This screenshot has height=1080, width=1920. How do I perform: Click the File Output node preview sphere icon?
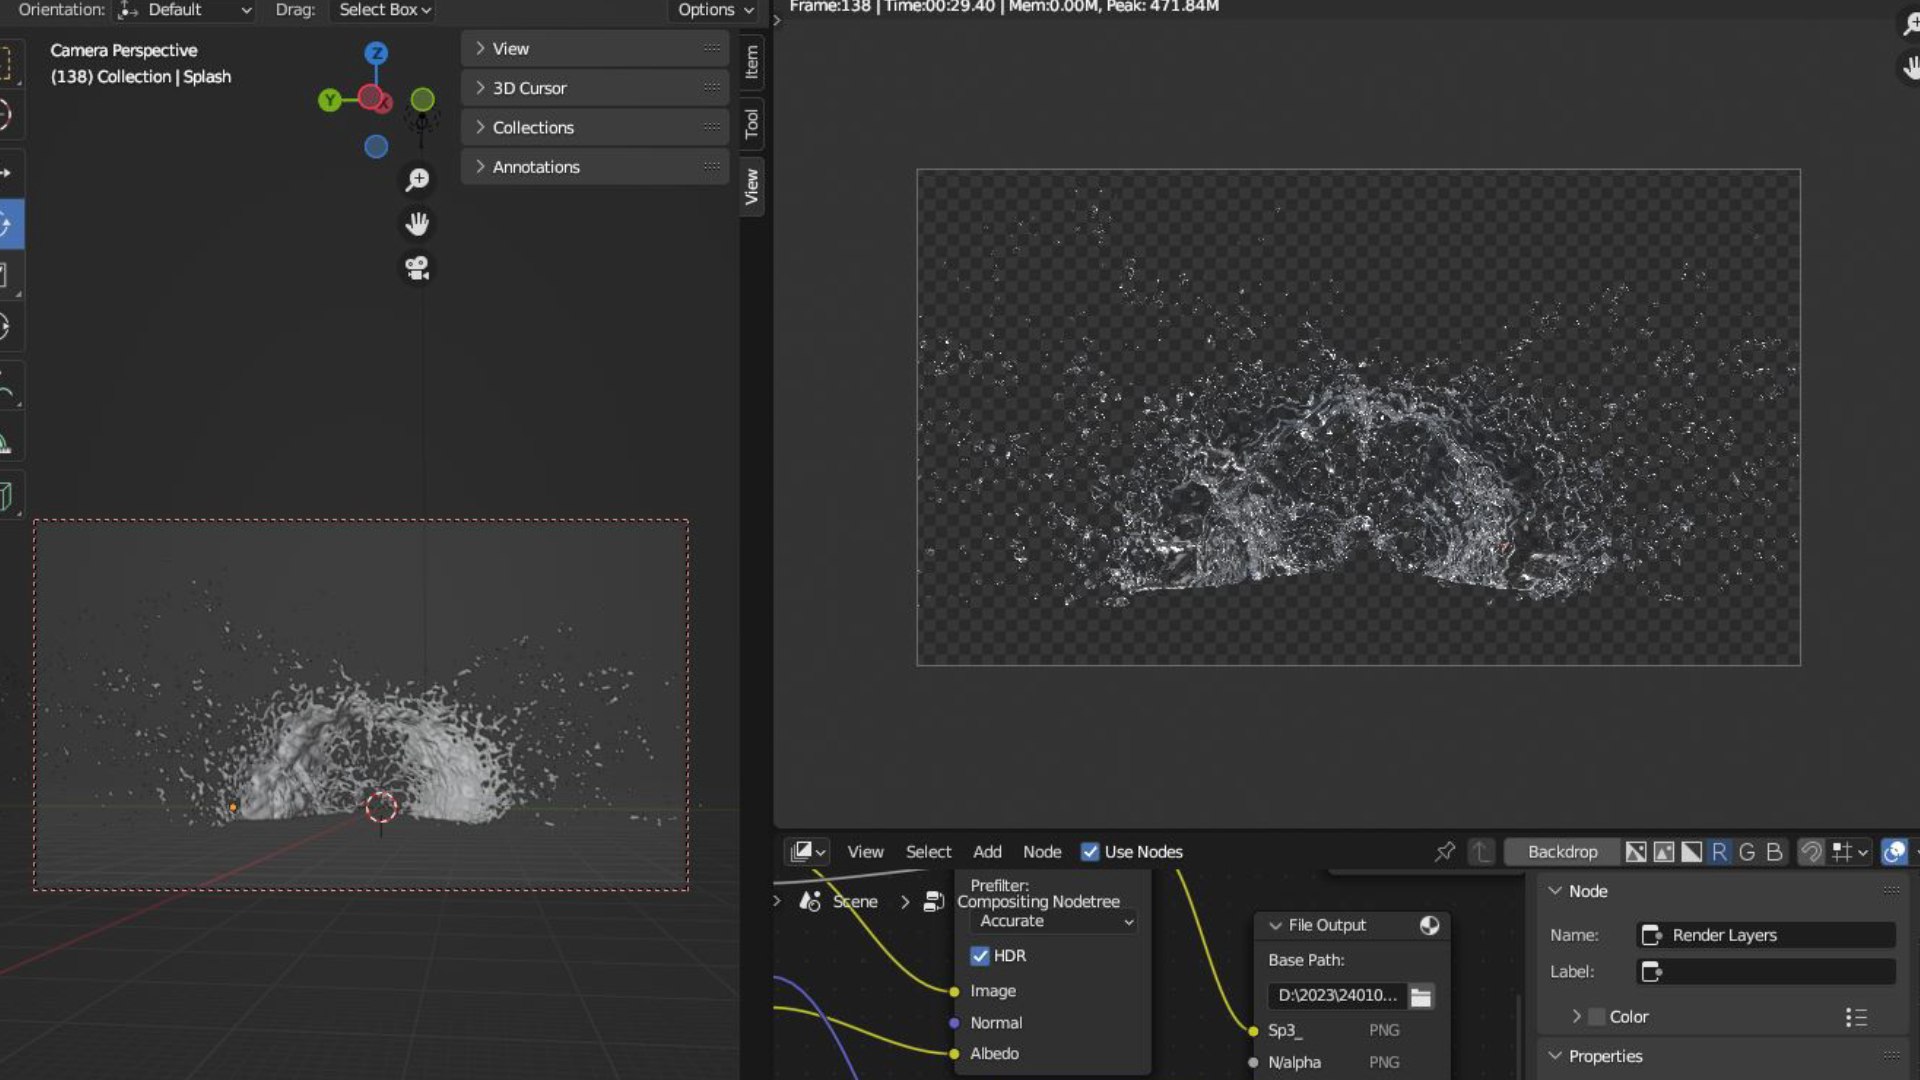pos(1430,925)
